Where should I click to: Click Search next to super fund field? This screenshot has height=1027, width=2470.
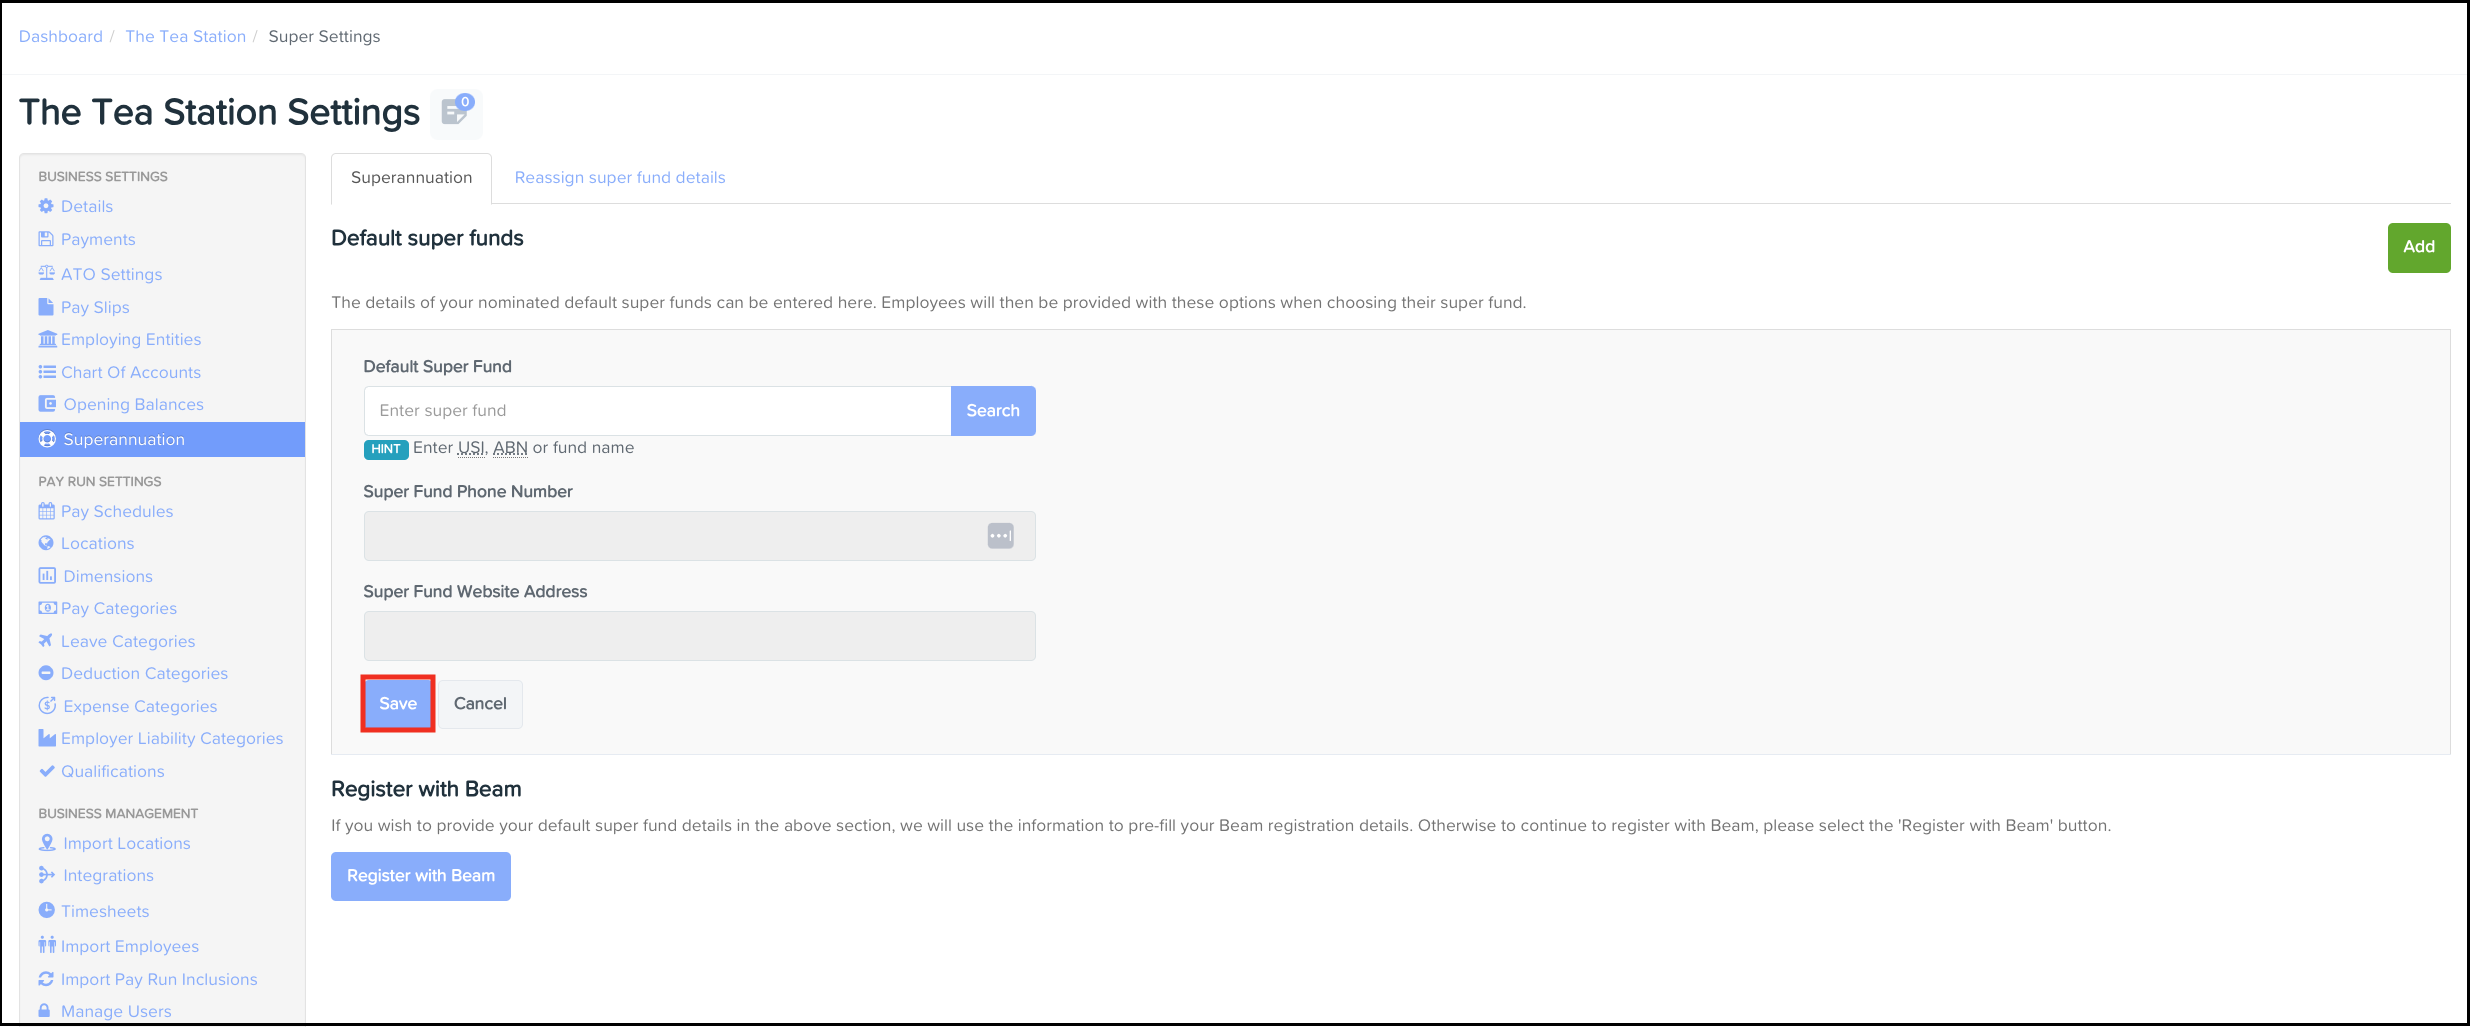point(992,411)
